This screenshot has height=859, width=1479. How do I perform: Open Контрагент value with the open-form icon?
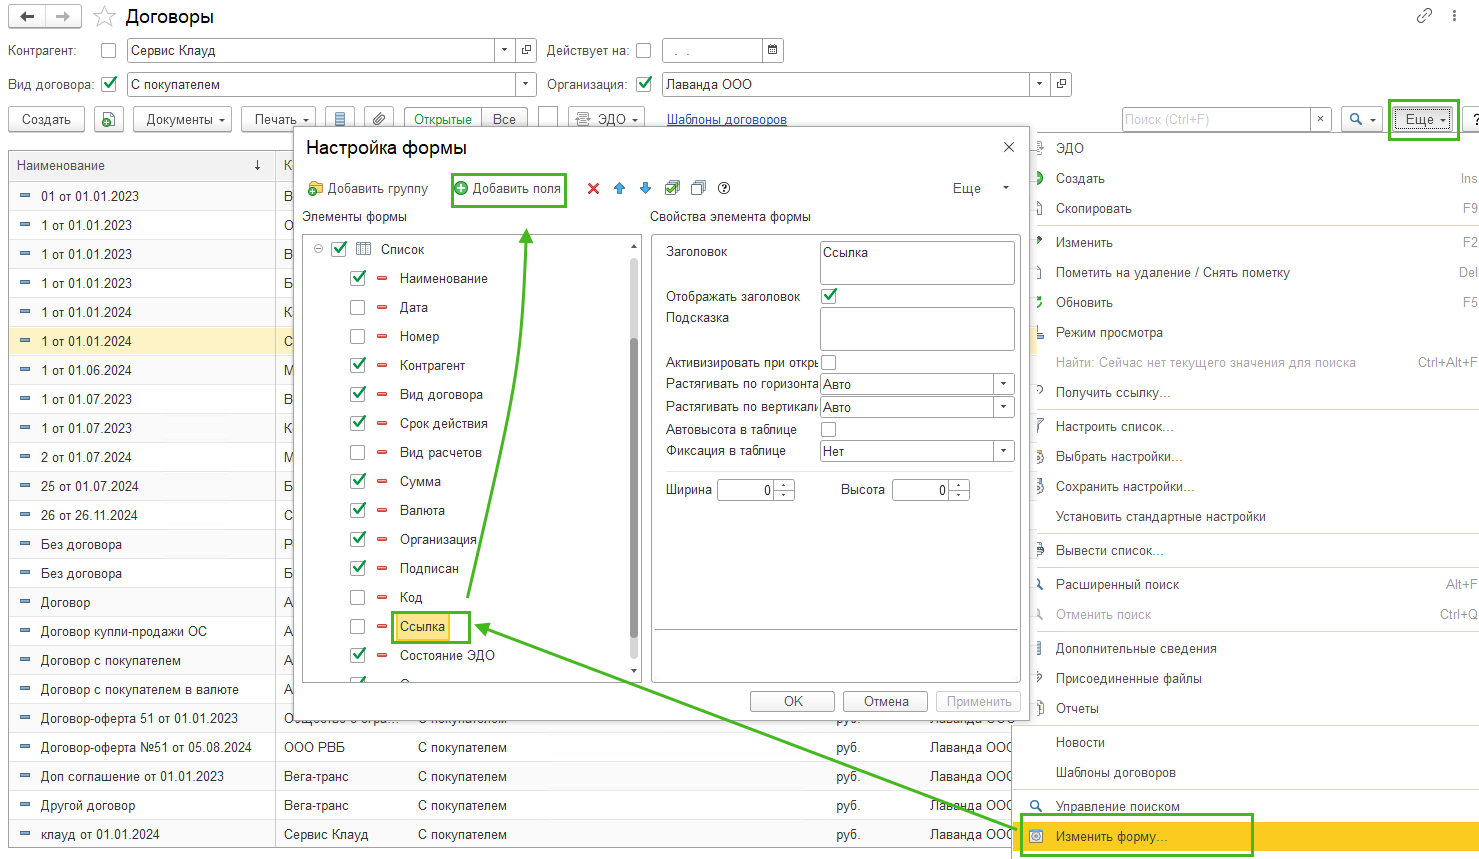[x=528, y=50]
